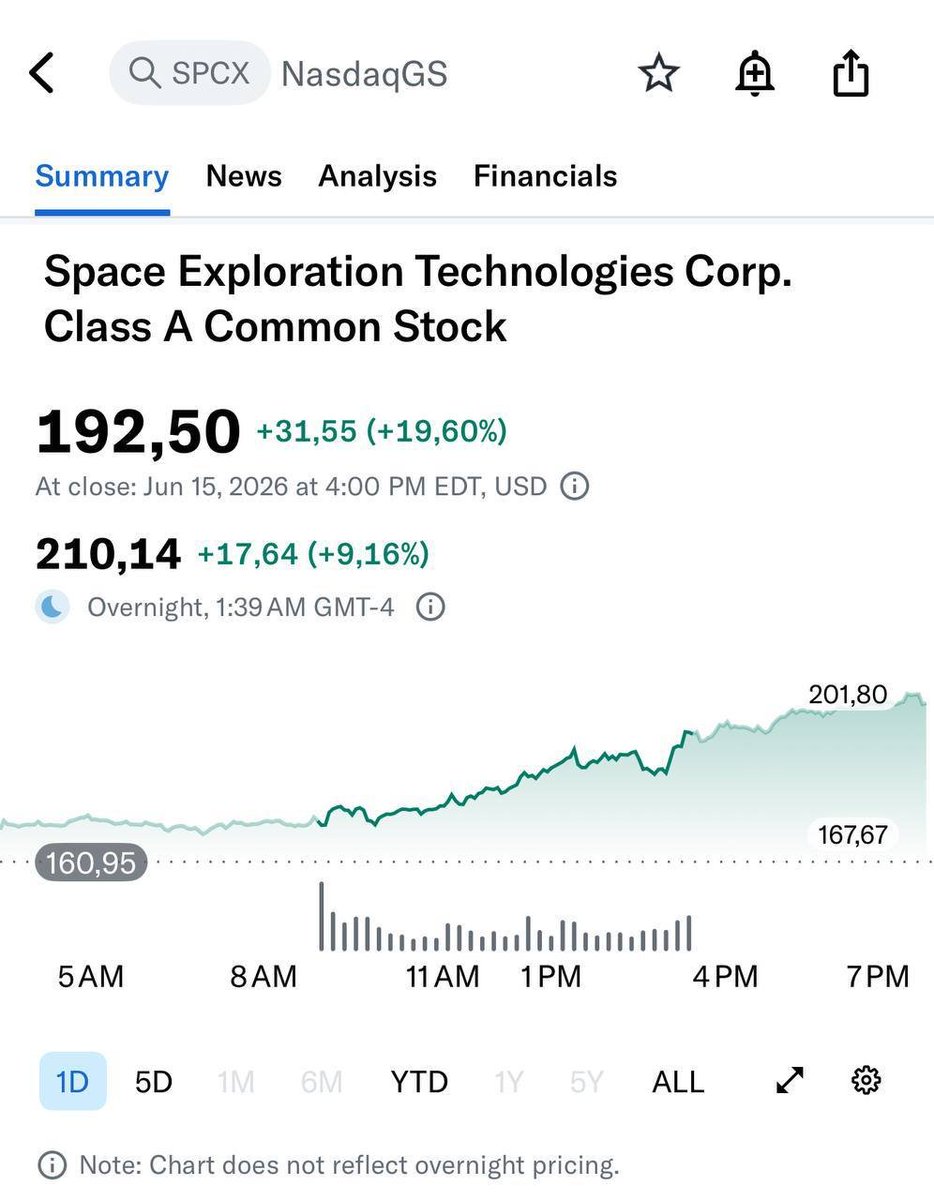Viewport: 934px width, 1200px height.
Task: Select the 1D chart range
Action: (x=73, y=1081)
